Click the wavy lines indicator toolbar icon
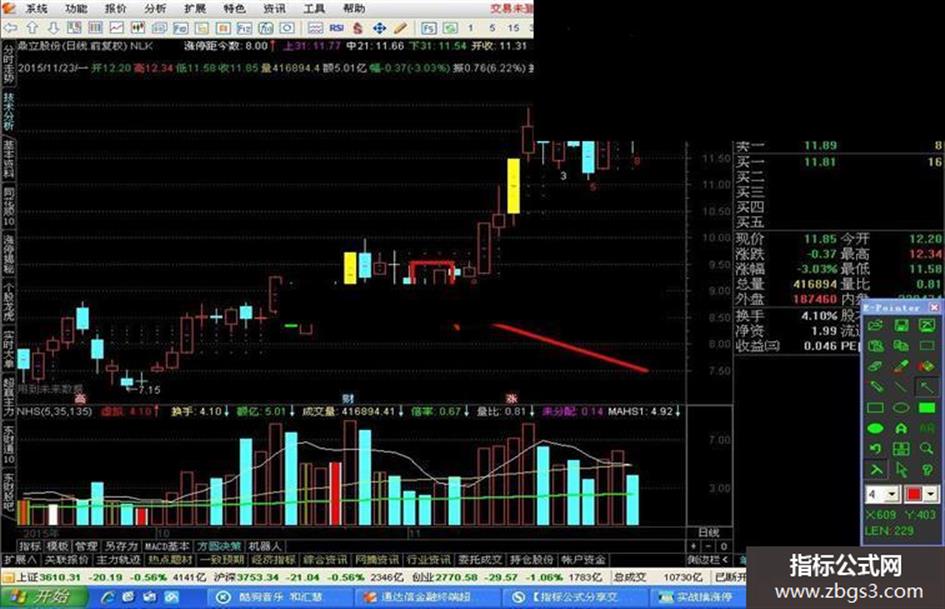Viewport: 945px width, 609px height. pyautogui.click(x=315, y=28)
